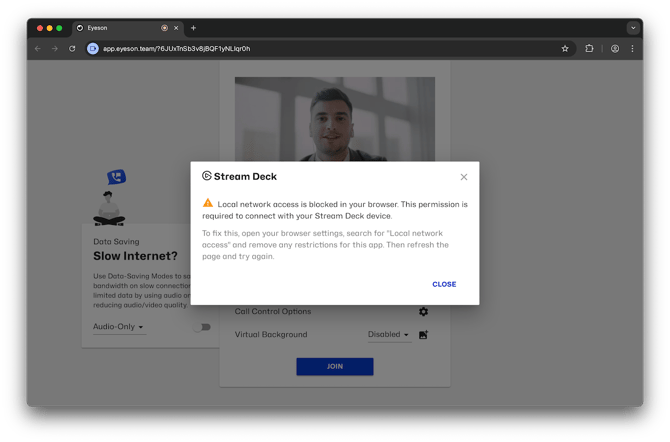Viewport: 670px width, 442px height.
Task: Click the Stream Deck logo icon
Action: pyautogui.click(x=207, y=176)
